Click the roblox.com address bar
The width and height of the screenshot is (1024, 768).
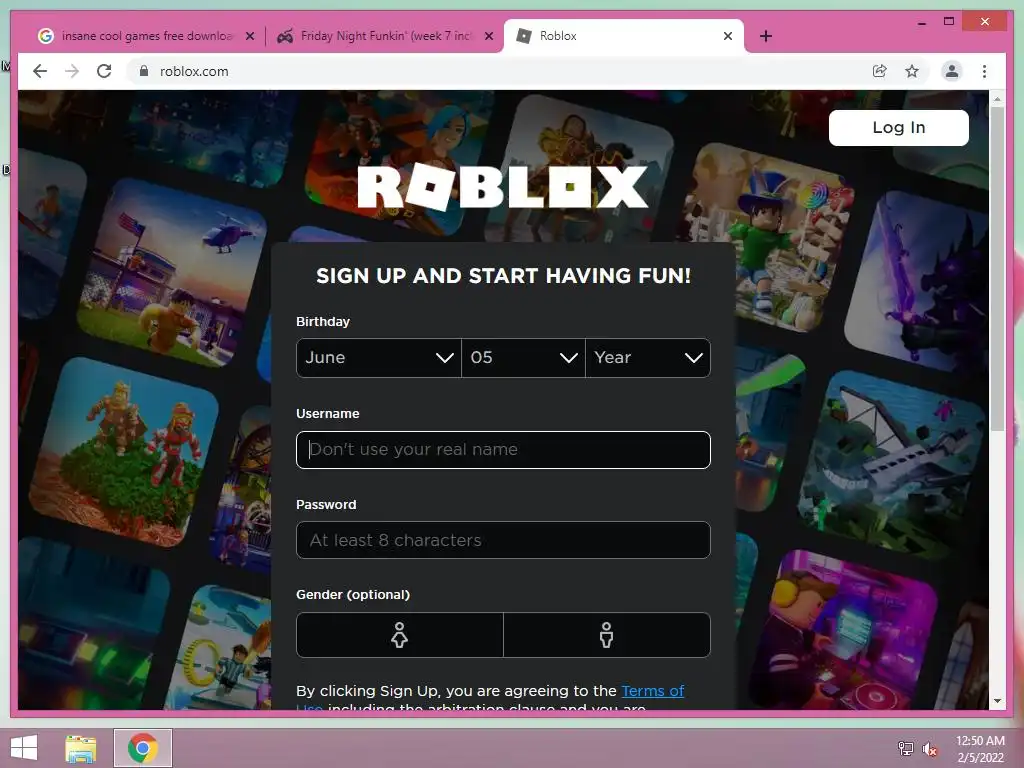(x=496, y=71)
